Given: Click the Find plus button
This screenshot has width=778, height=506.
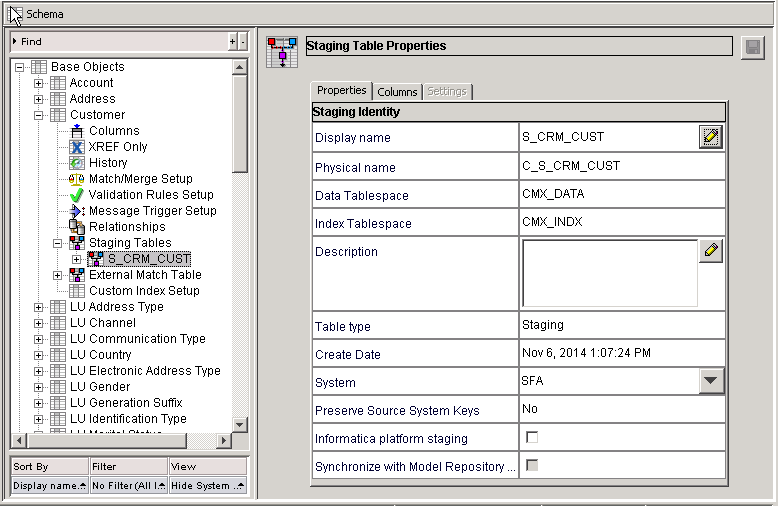Looking at the screenshot, I should (232, 42).
